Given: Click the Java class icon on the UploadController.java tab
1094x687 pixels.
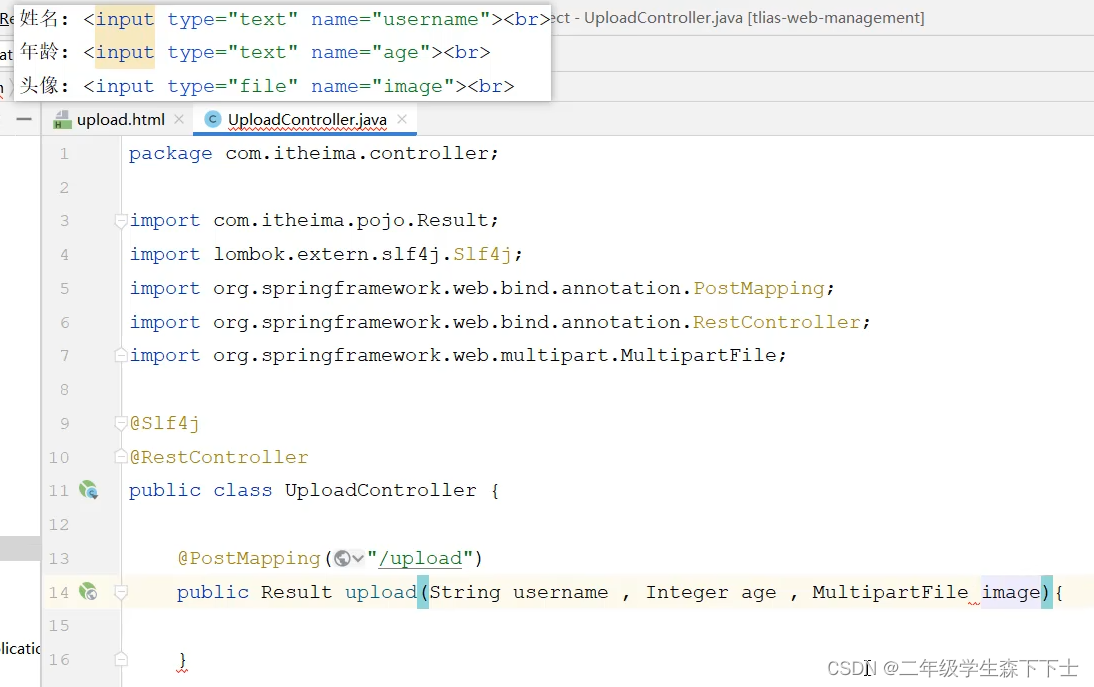Looking at the screenshot, I should 212,119.
